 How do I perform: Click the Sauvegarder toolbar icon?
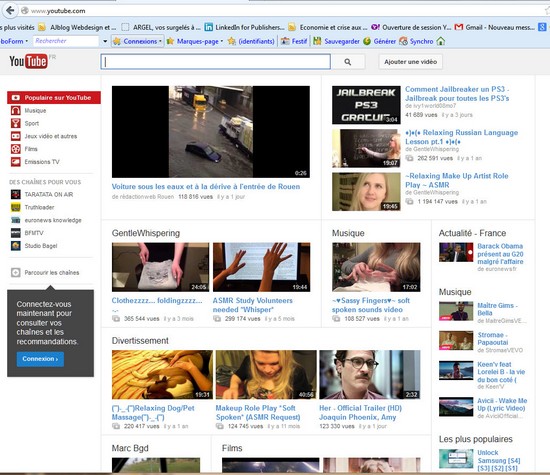tap(317, 41)
